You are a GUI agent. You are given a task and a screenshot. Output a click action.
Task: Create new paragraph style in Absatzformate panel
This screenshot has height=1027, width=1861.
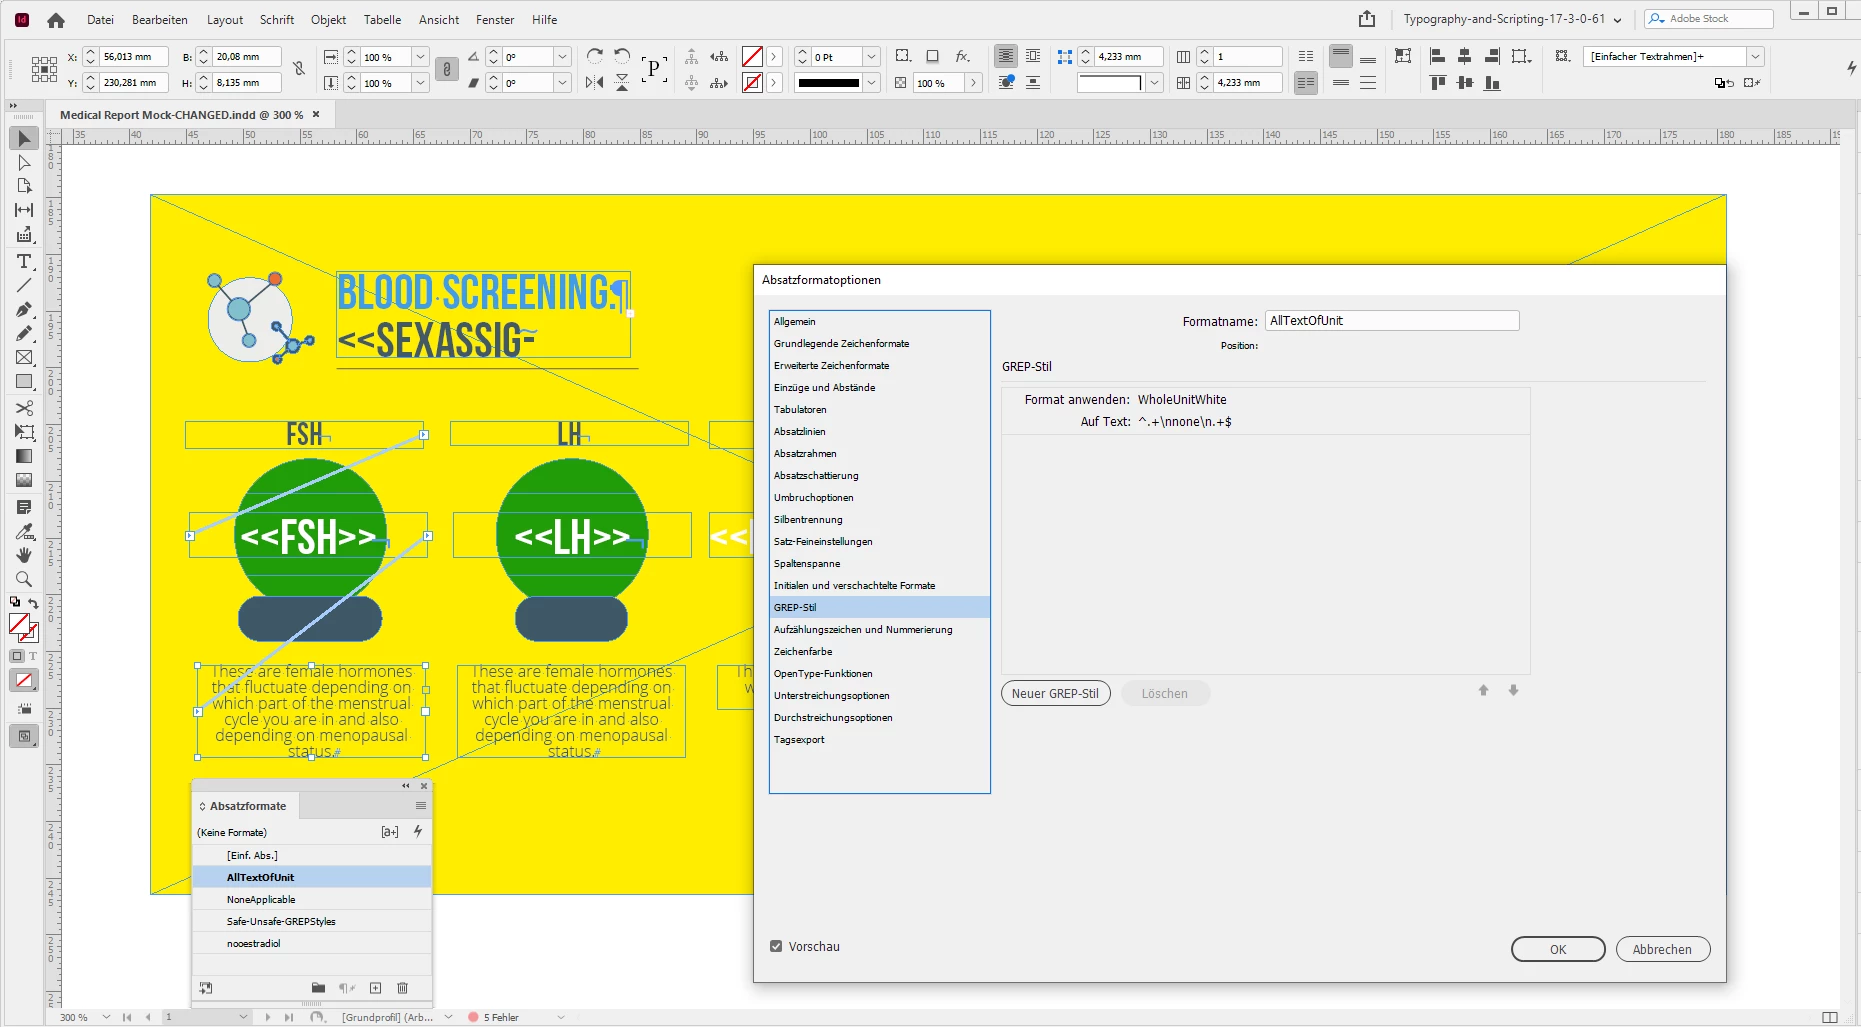click(x=376, y=988)
